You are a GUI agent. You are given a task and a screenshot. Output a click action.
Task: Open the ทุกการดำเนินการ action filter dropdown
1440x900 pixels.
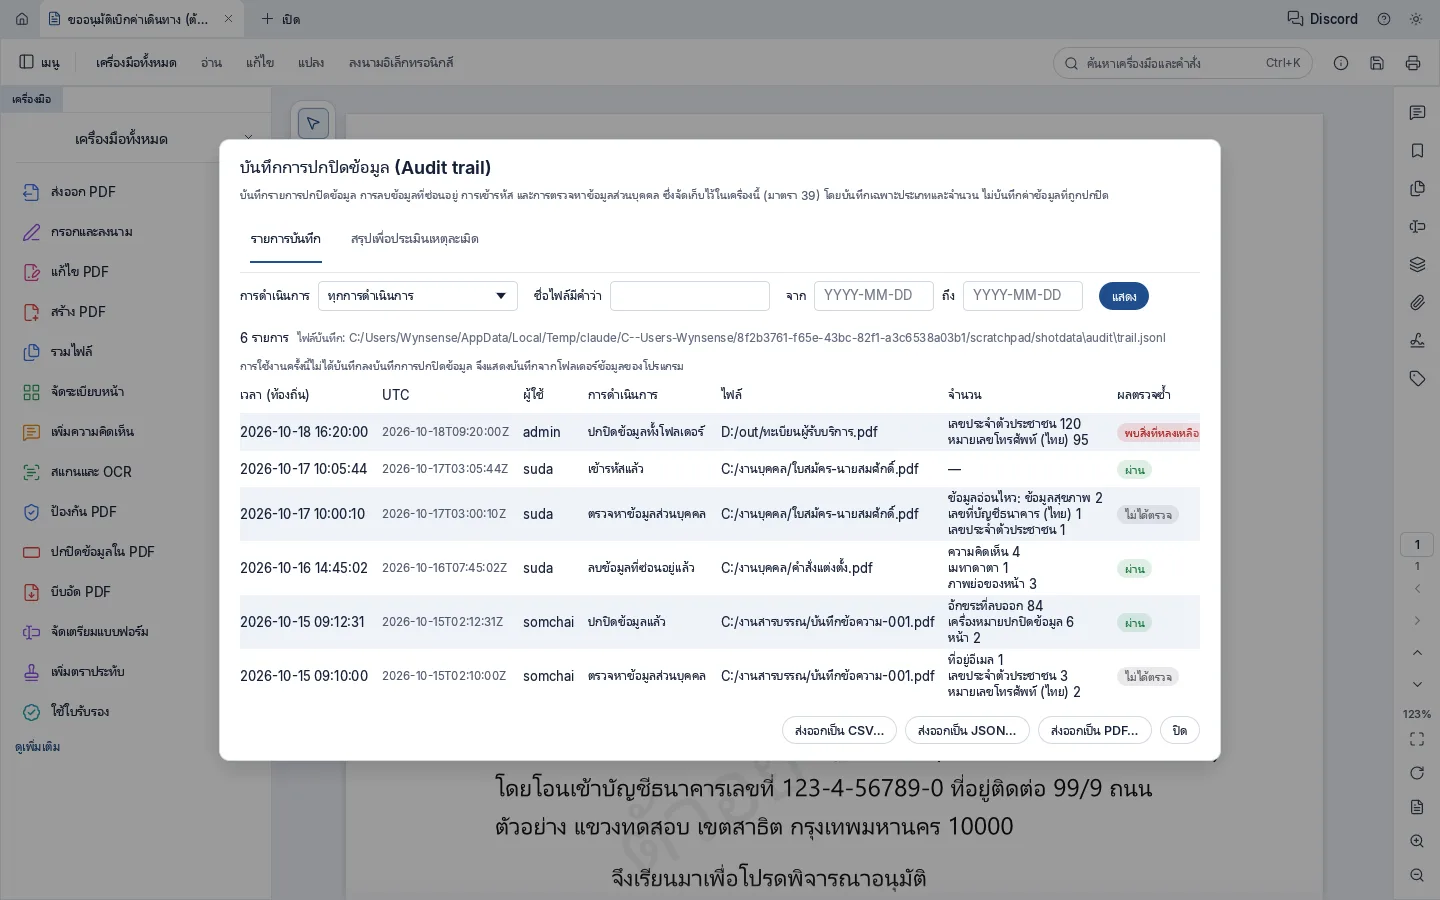click(x=418, y=296)
